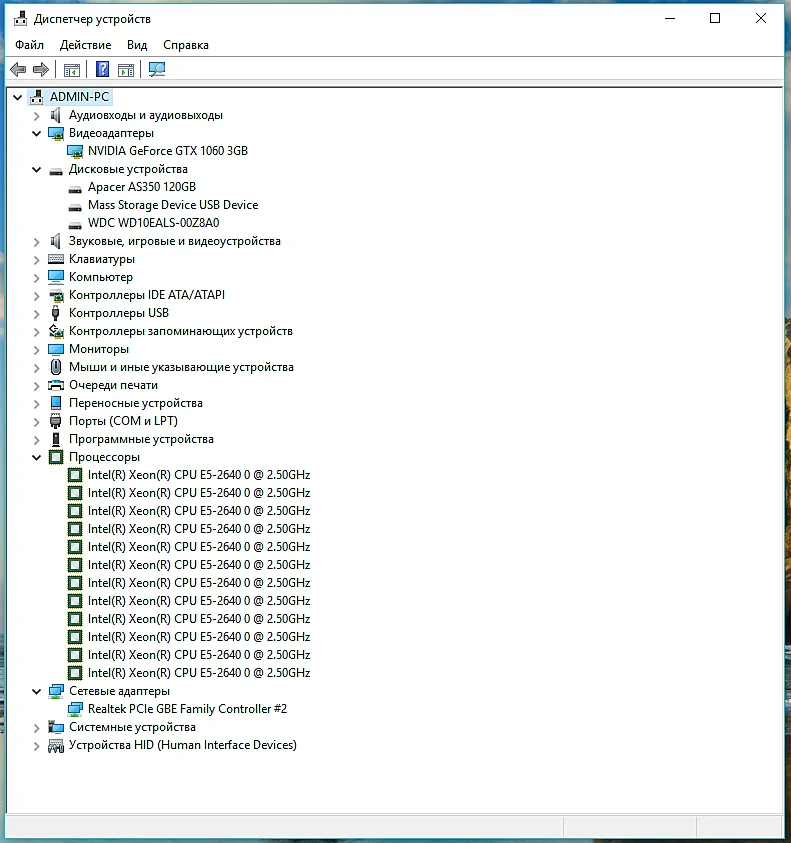Select the Очереди печати label
Image resolution: width=791 pixels, height=843 pixels.
[x=113, y=385]
